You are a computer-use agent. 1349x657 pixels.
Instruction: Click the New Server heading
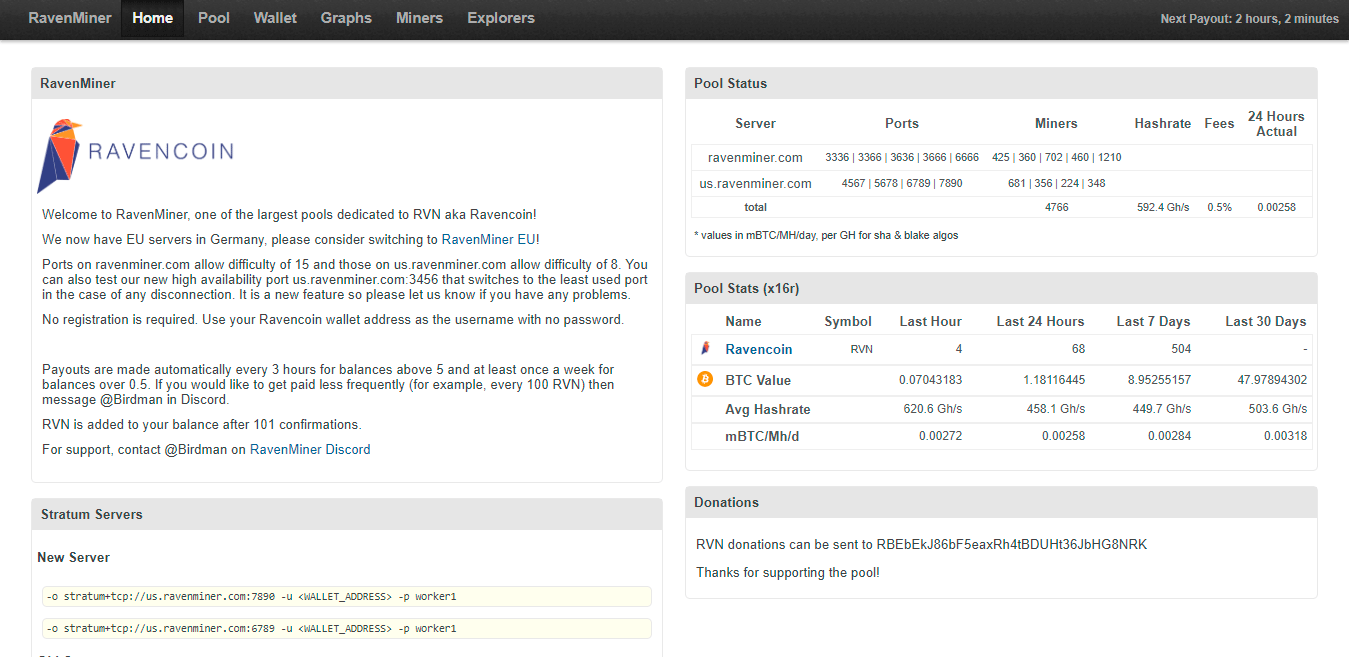(x=74, y=558)
